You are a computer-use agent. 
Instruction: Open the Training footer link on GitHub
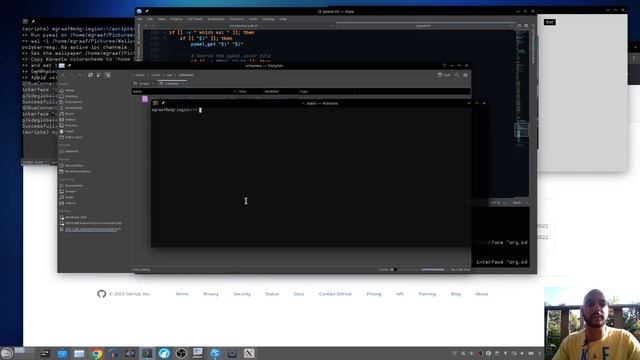427,294
